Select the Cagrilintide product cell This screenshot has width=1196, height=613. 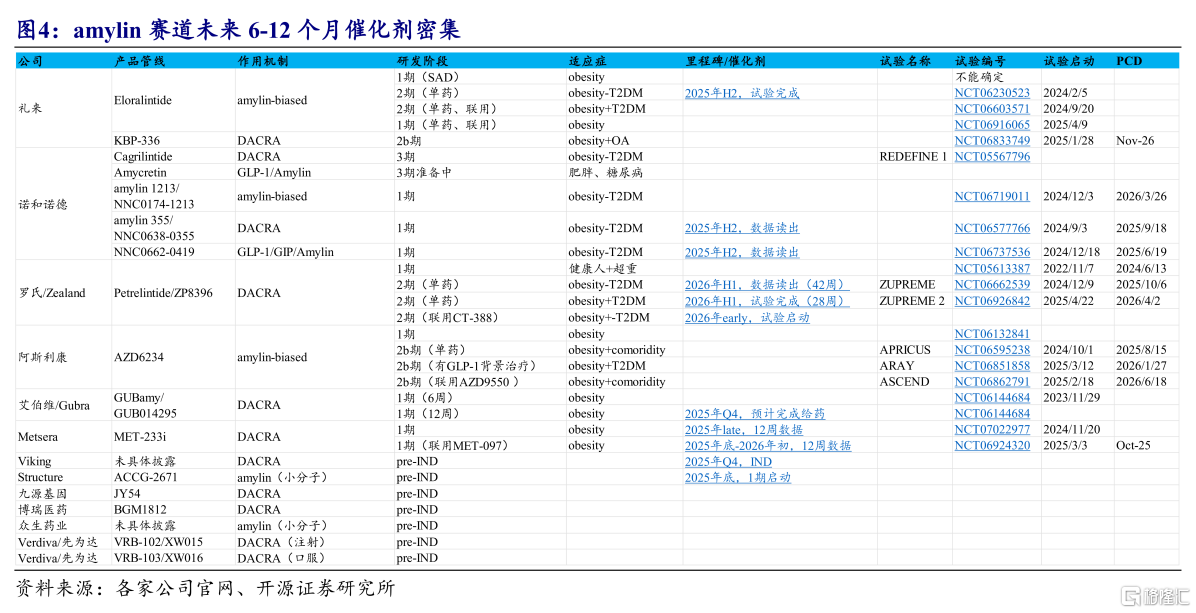143,157
